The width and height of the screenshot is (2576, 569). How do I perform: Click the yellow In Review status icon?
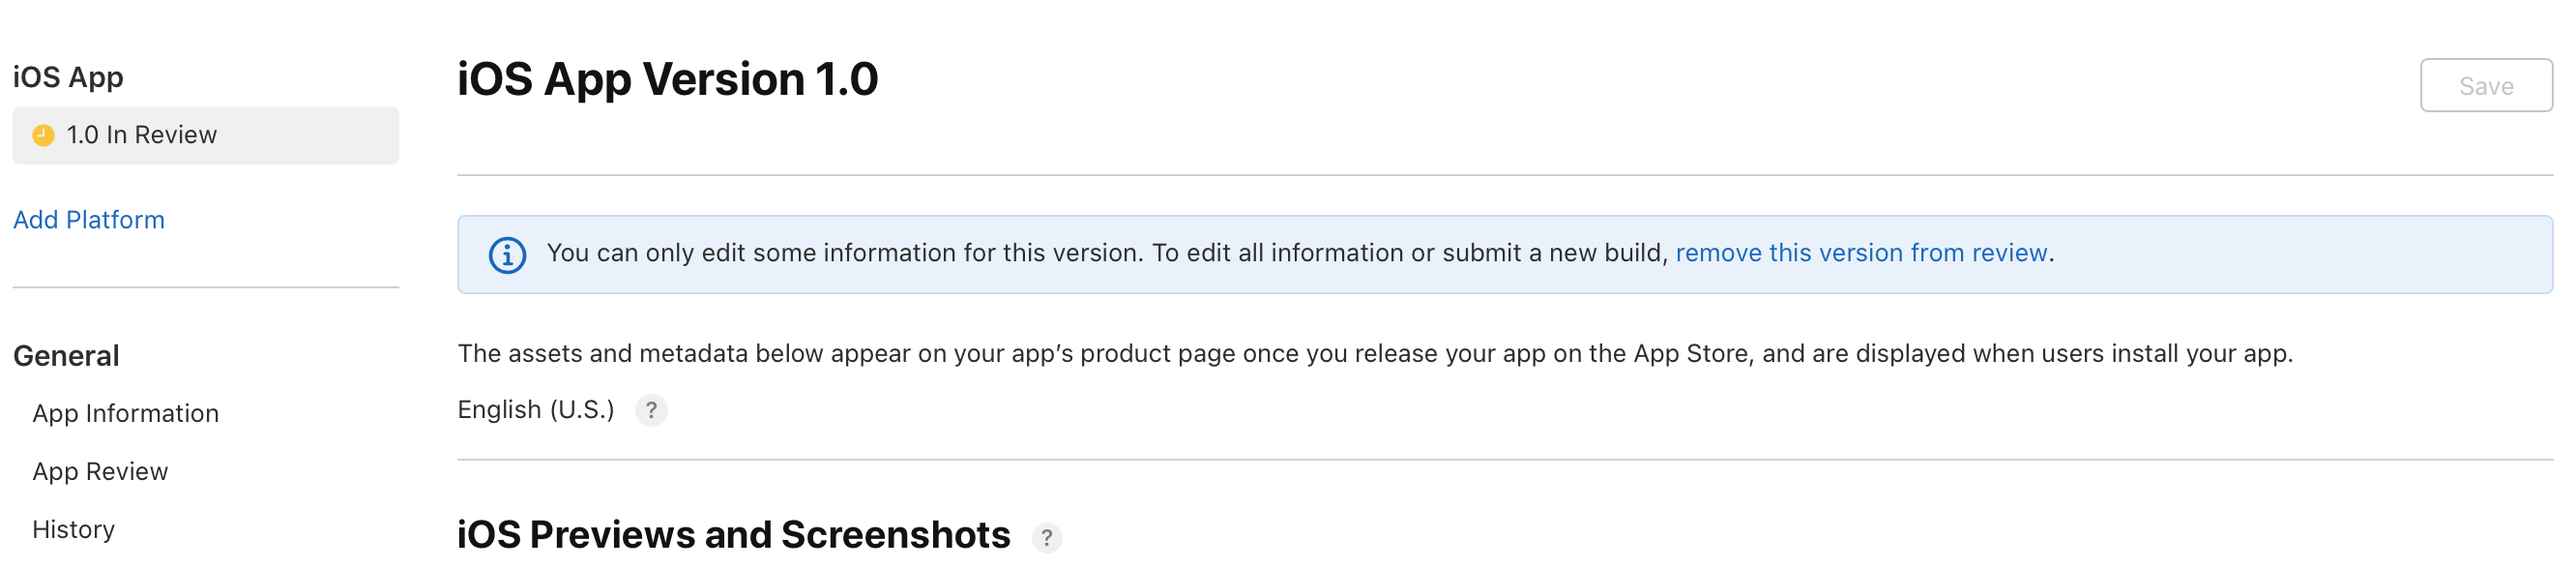43,135
